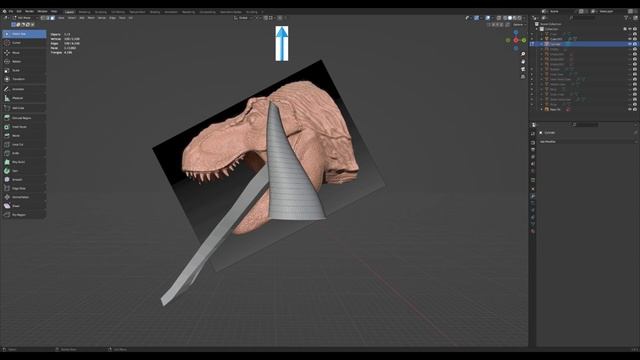Open the Options dropdown in viewport
Viewport: 640px width, 360px height.
pyautogui.click(x=518, y=24)
